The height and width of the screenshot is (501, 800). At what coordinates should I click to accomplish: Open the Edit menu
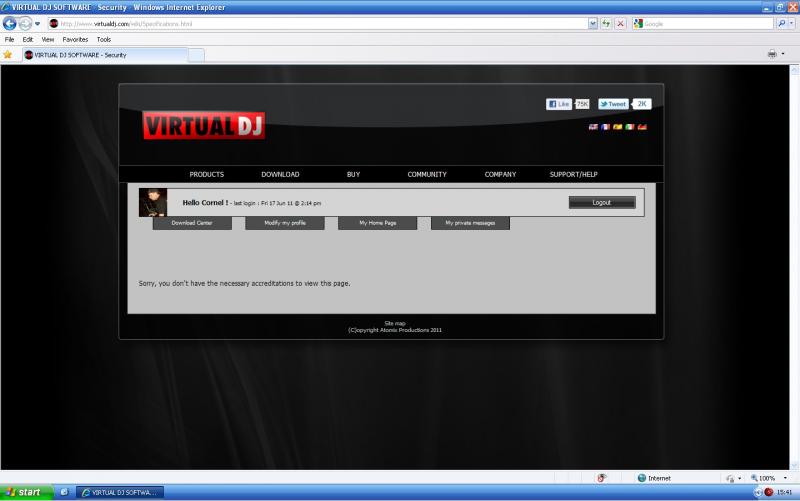[28, 39]
